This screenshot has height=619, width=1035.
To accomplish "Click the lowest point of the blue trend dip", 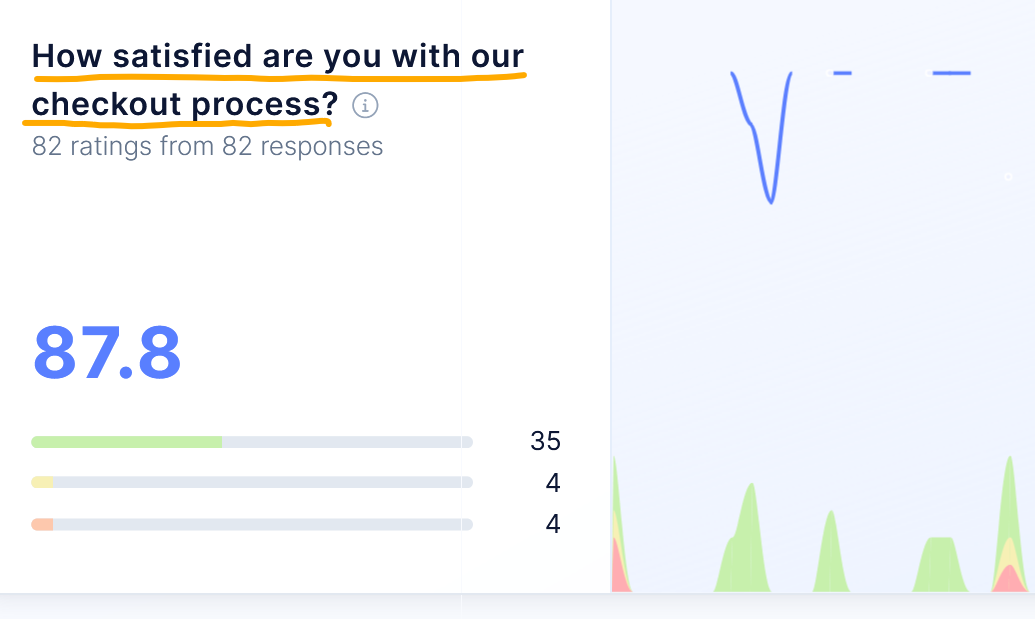I will click(x=771, y=202).
